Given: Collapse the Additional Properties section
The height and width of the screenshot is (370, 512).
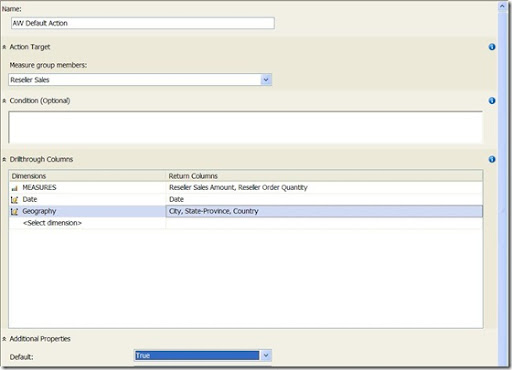Looking at the screenshot, I should (x=4, y=339).
